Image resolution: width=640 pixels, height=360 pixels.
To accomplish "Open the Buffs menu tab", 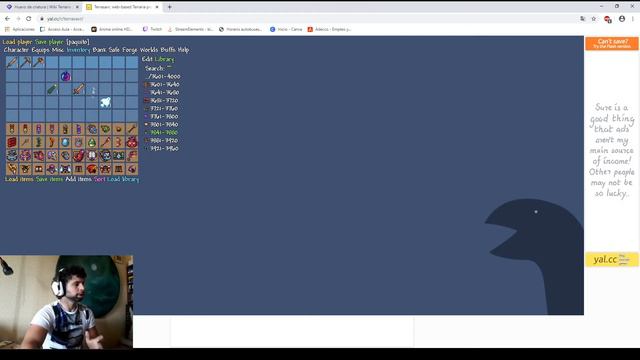I will point(168,50).
